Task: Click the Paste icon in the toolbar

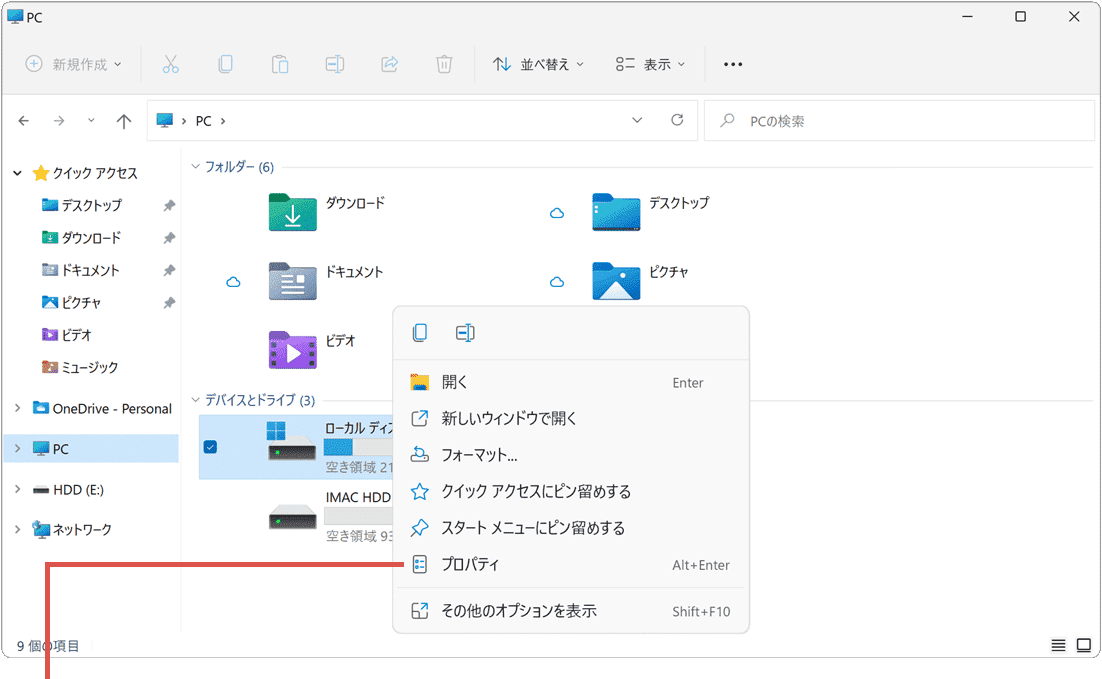Action: [x=280, y=63]
